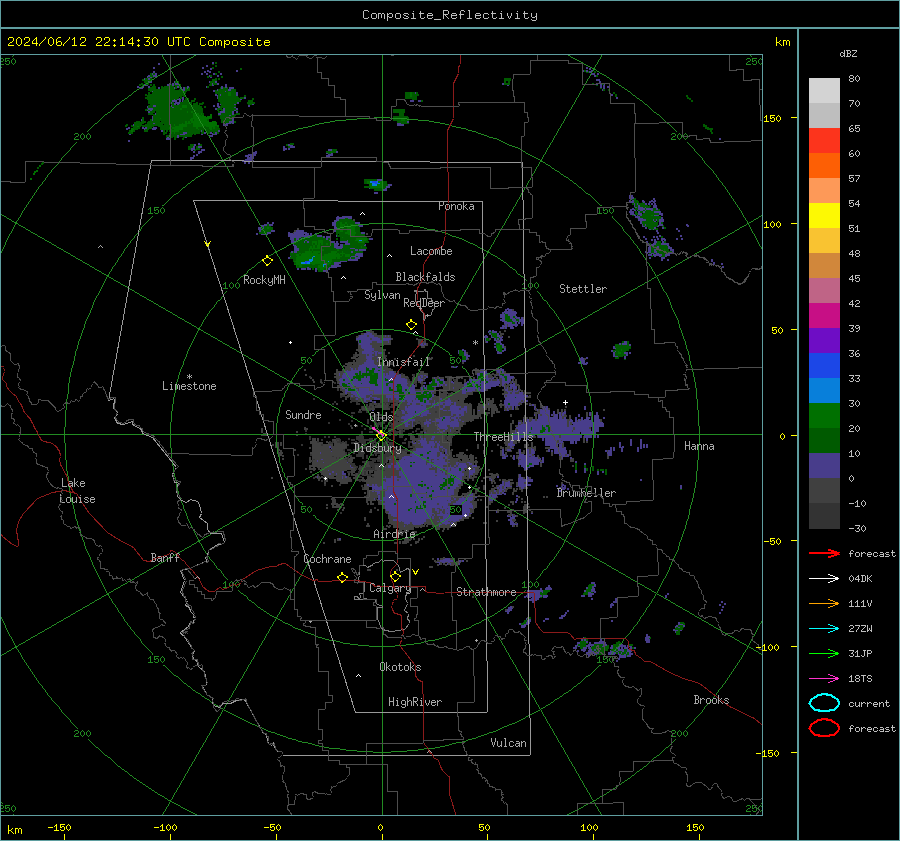Click the green 31JP arrow legend icon
Screen dimensions: 900x841
[x=824, y=653]
